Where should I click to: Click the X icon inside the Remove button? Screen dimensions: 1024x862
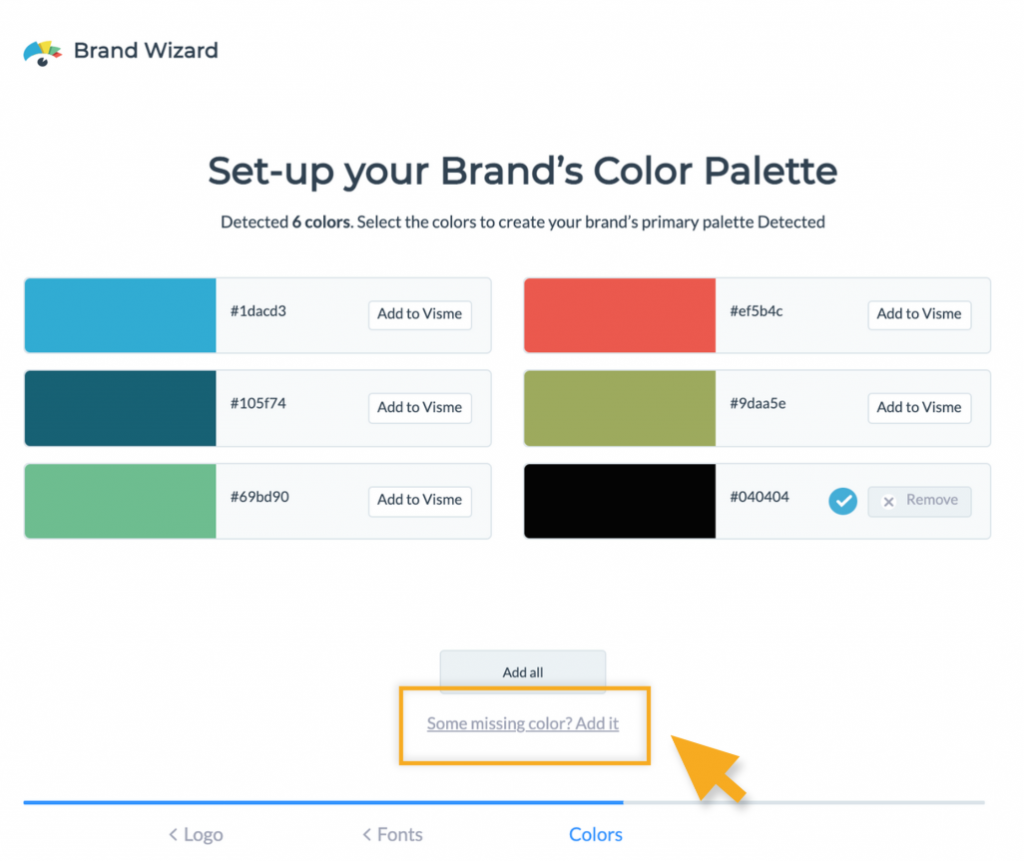[x=891, y=501]
